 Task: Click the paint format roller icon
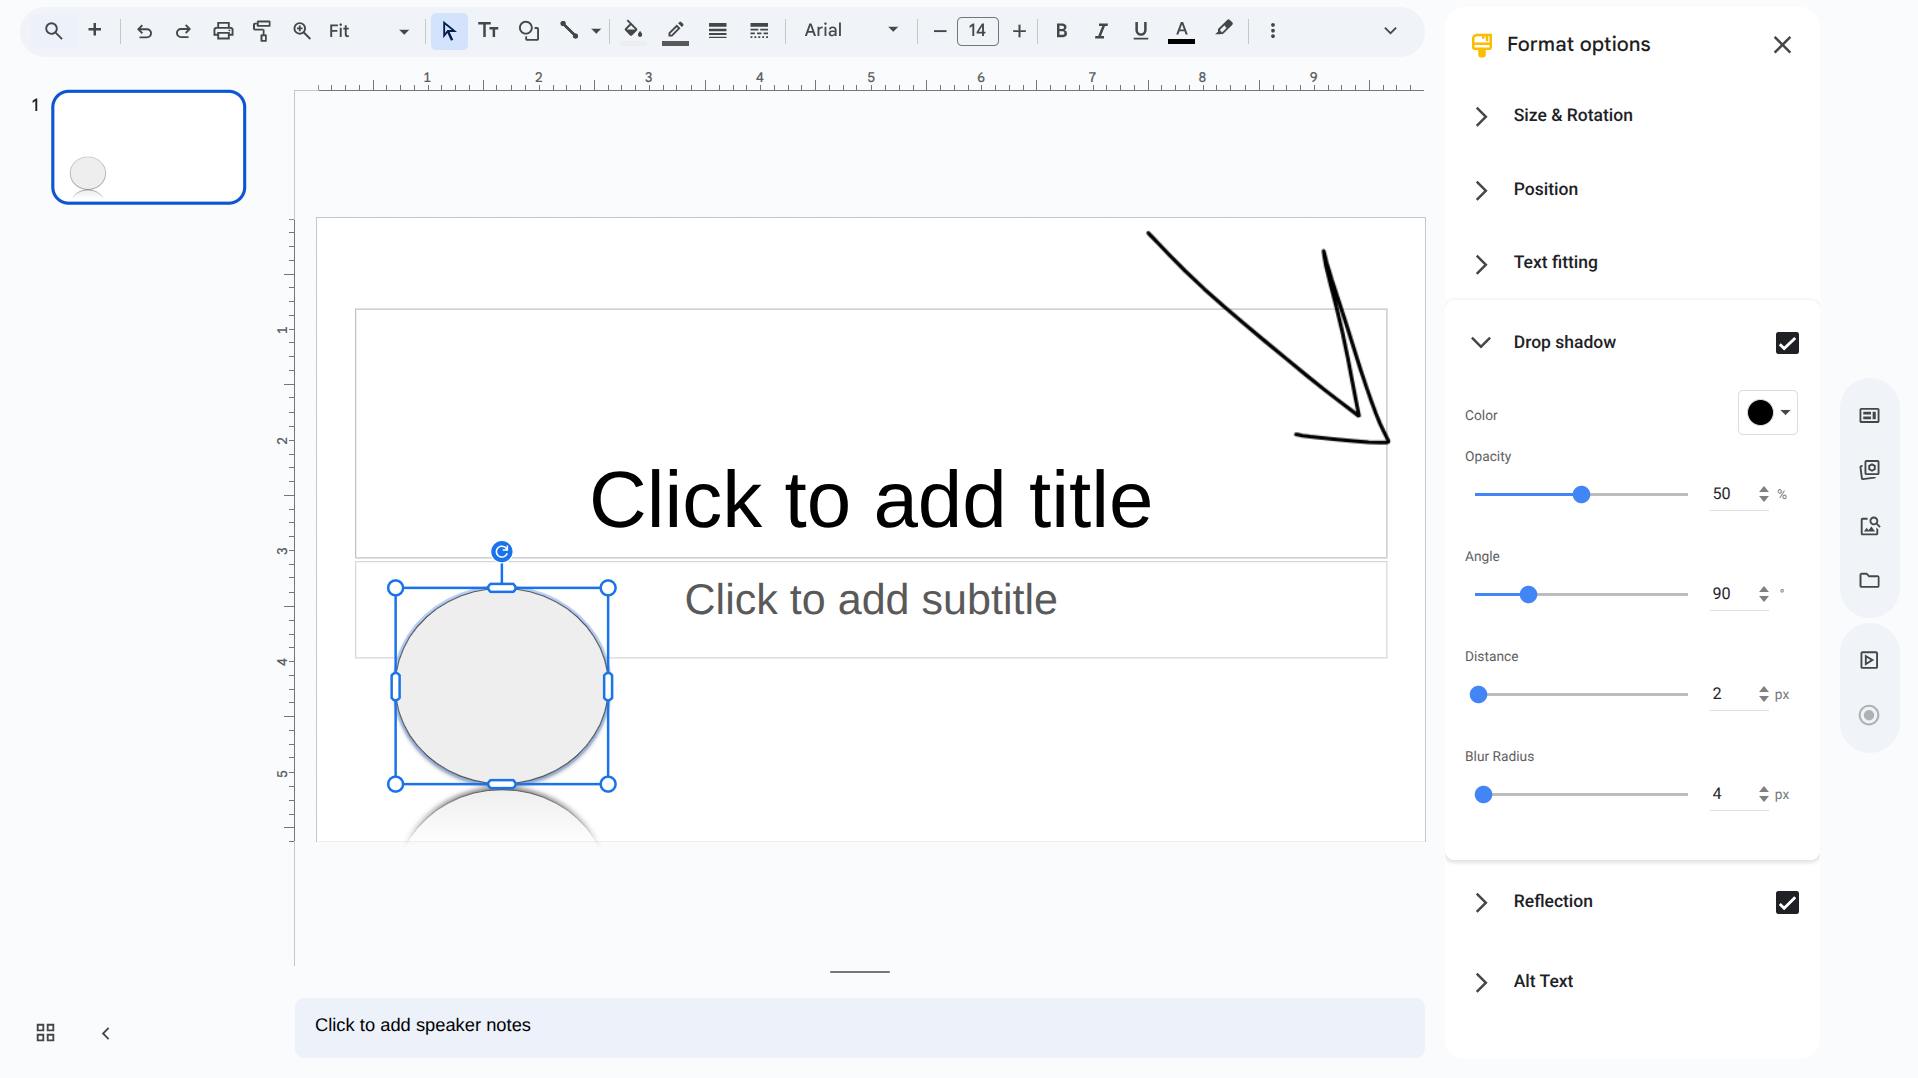(x=262, y=31)
